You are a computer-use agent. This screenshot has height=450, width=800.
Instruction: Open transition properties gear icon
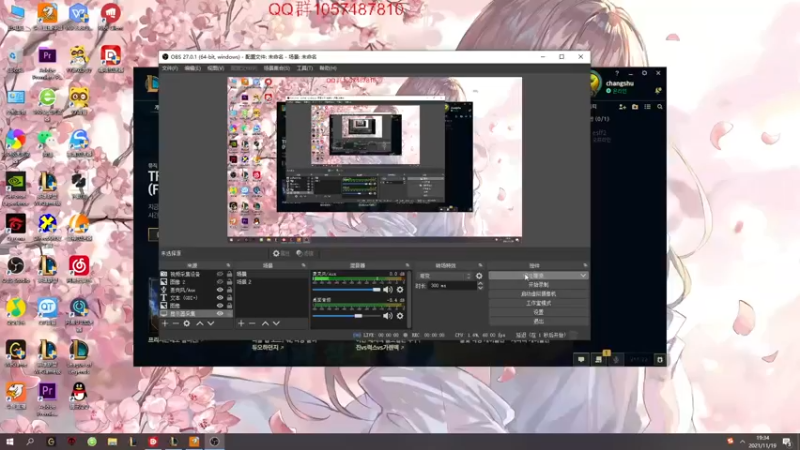tap(479, 276)
